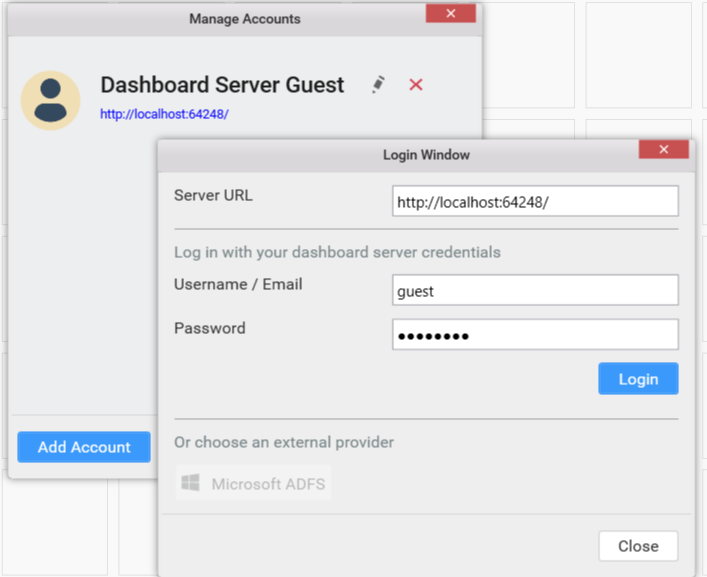Click the Password label text
The width and height of the screenshot is (707, 577).
[209, 328]
